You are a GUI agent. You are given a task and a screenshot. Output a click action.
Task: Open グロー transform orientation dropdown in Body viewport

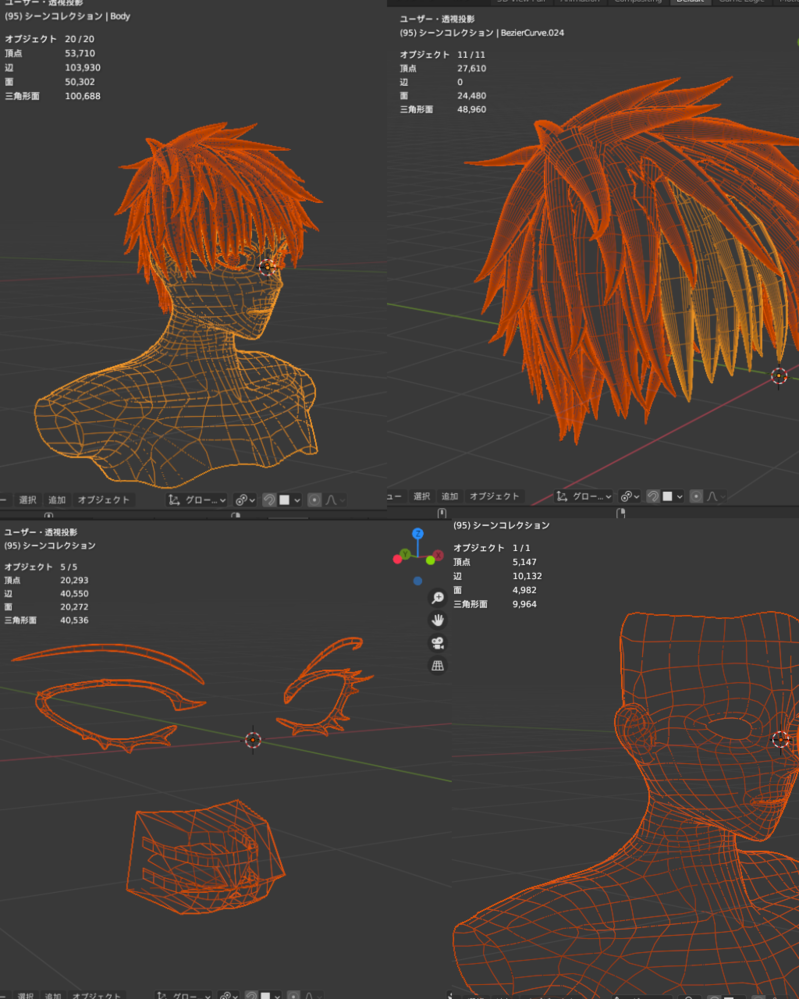coord(197,500)
